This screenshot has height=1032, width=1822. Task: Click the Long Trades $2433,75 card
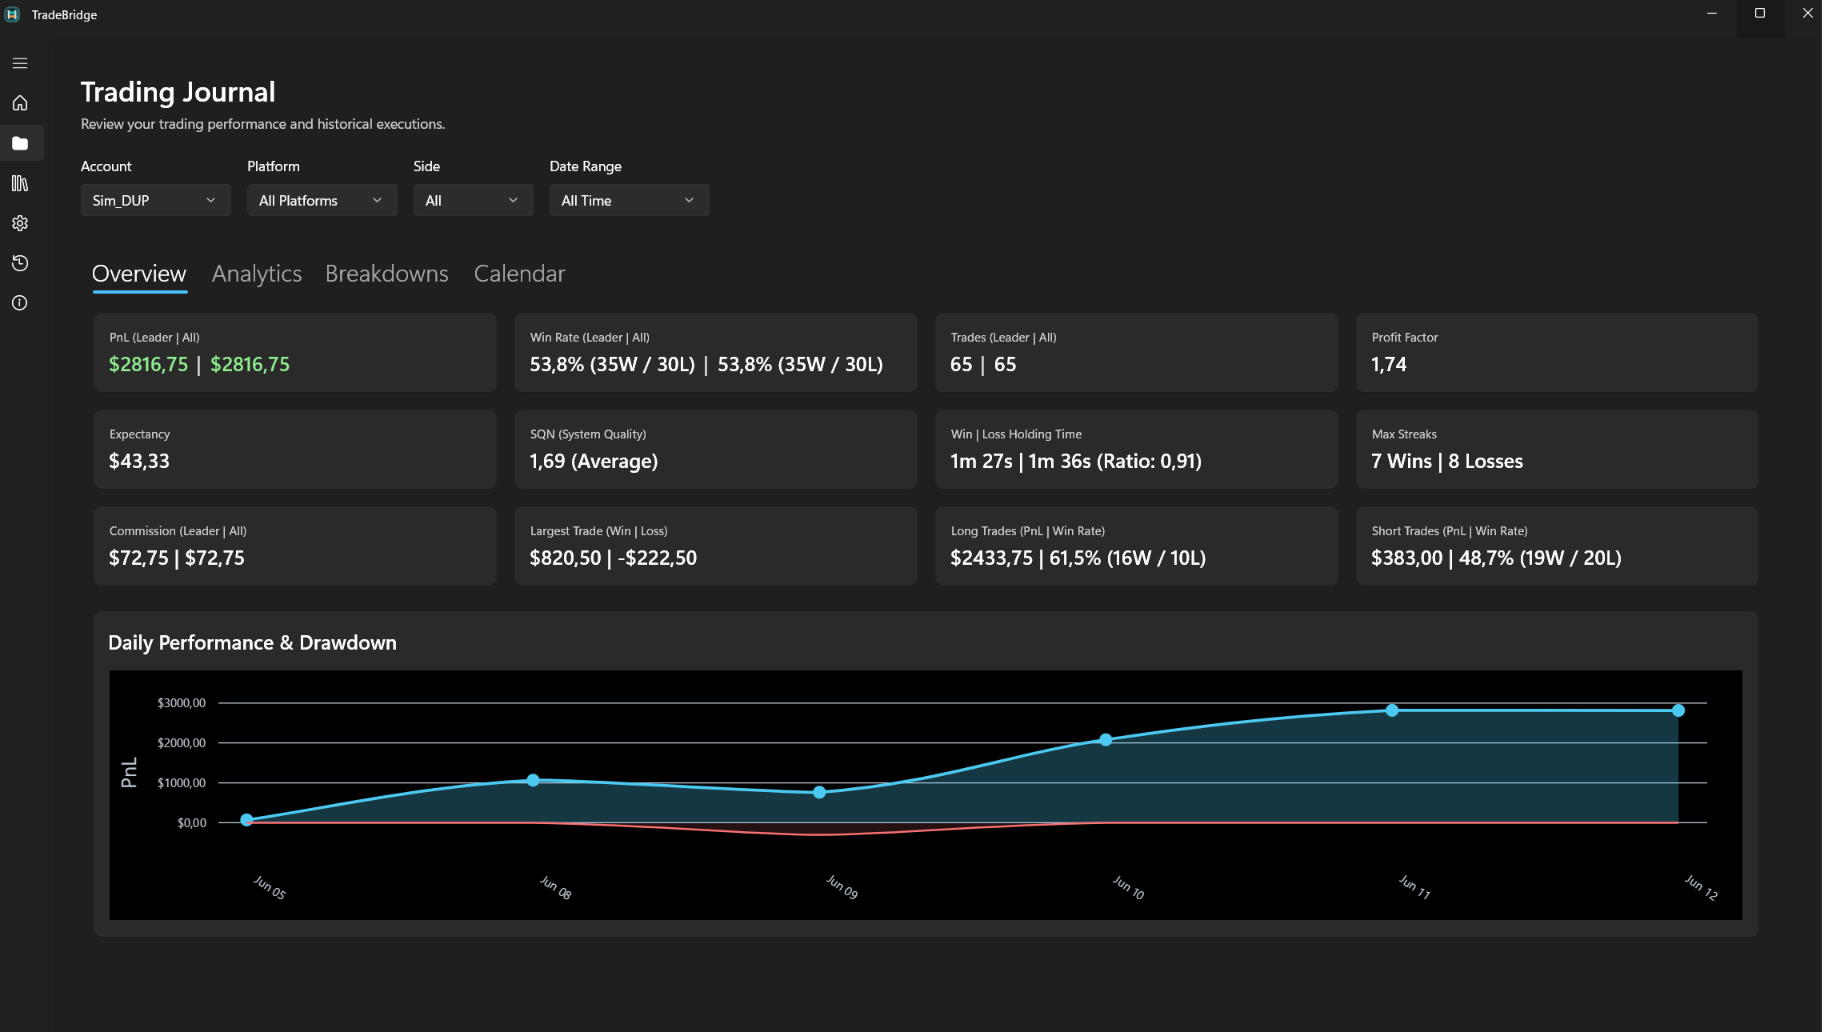(1136, 546)
